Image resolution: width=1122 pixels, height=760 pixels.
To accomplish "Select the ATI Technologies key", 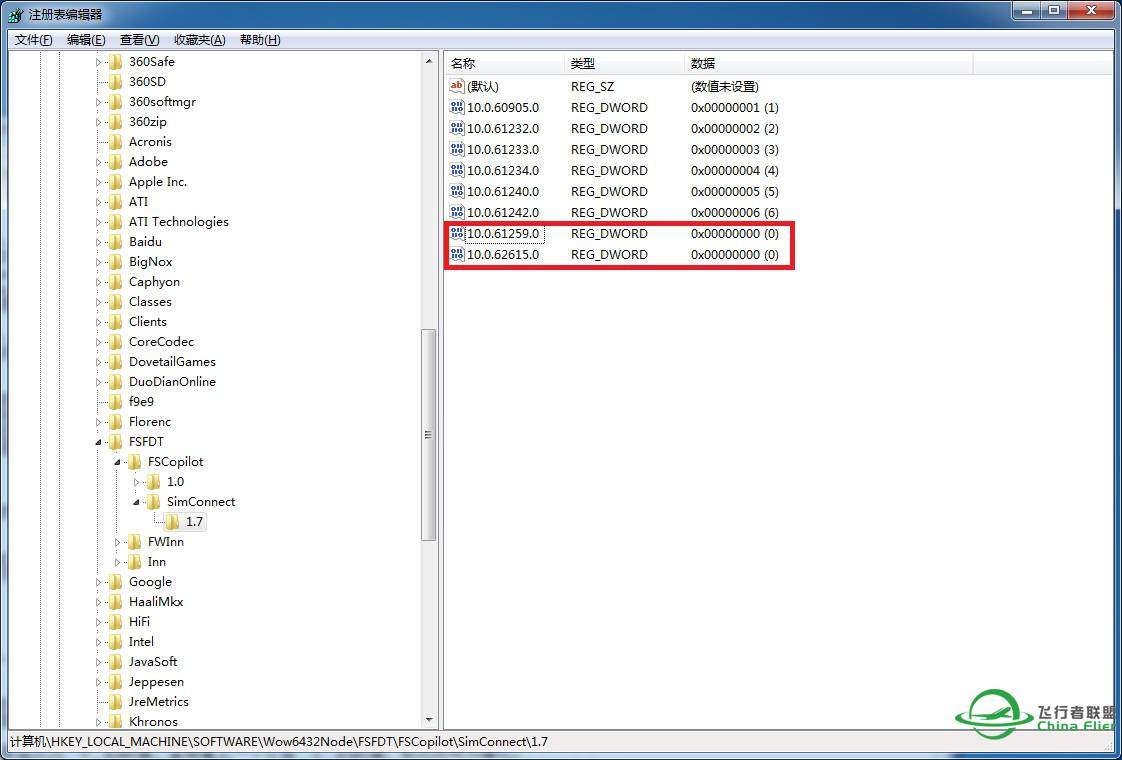I will 179,222.
